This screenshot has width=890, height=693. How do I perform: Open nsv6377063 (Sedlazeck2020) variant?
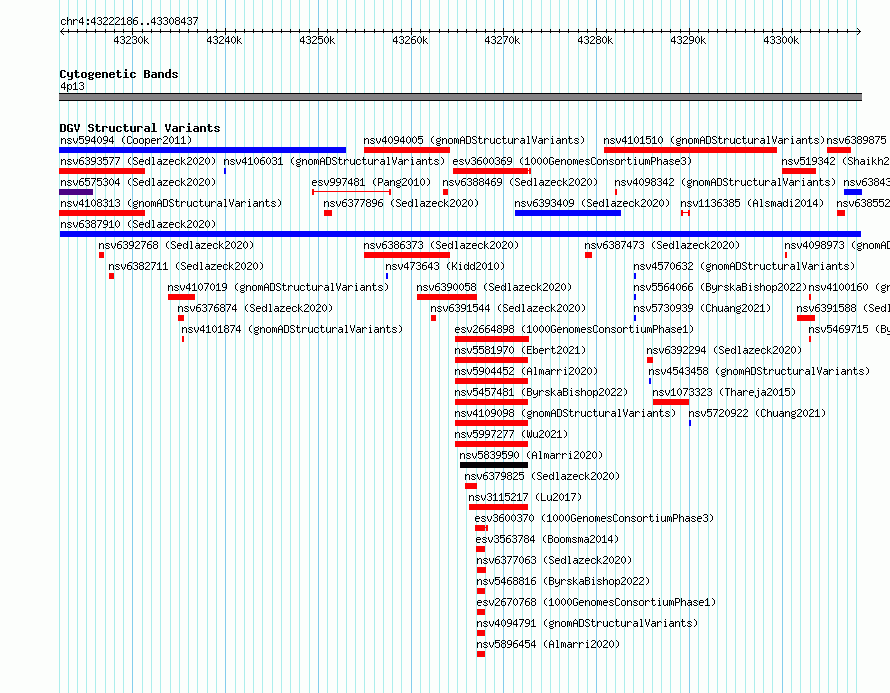pyautogui.click(x=554, y=560)
